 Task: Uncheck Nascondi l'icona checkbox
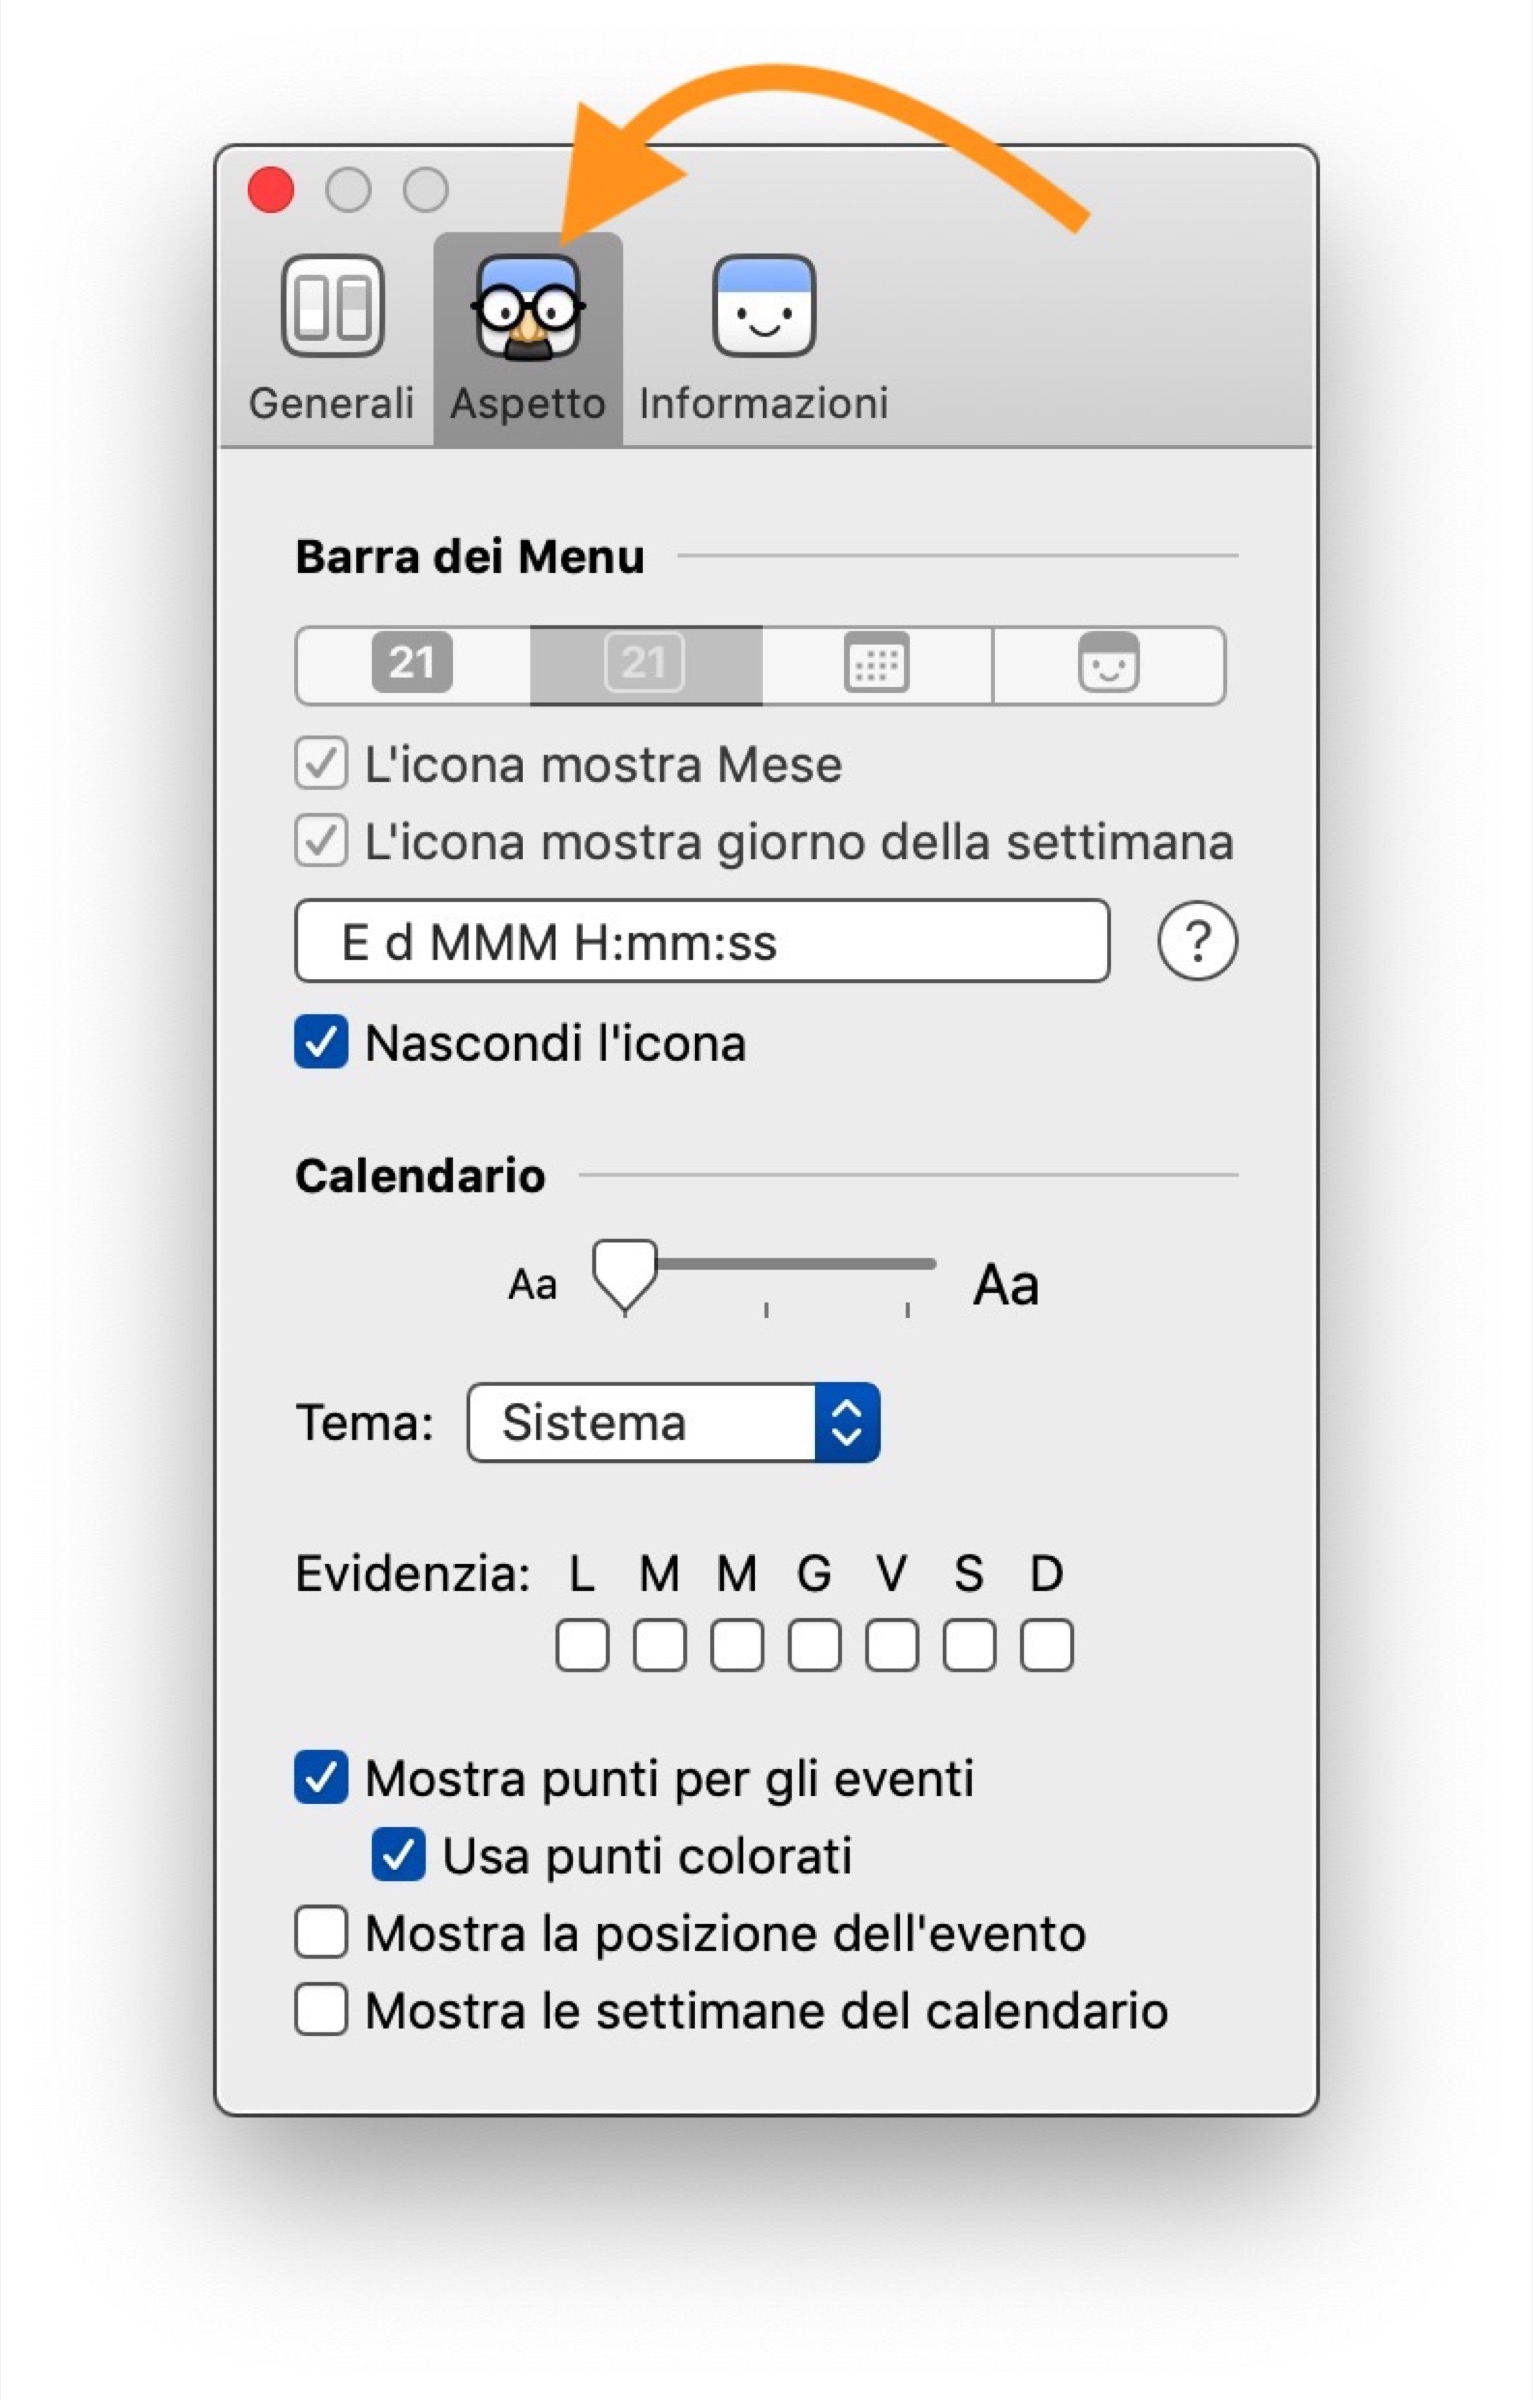coord(321,1042)
